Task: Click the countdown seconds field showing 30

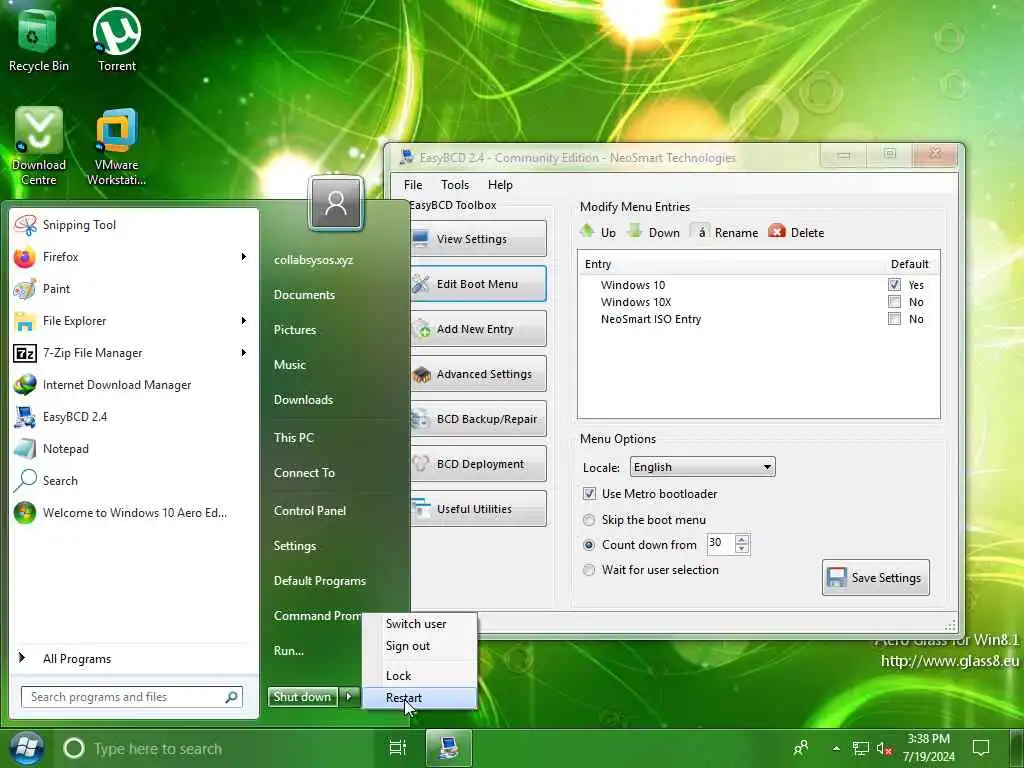Action: (721, 544)
